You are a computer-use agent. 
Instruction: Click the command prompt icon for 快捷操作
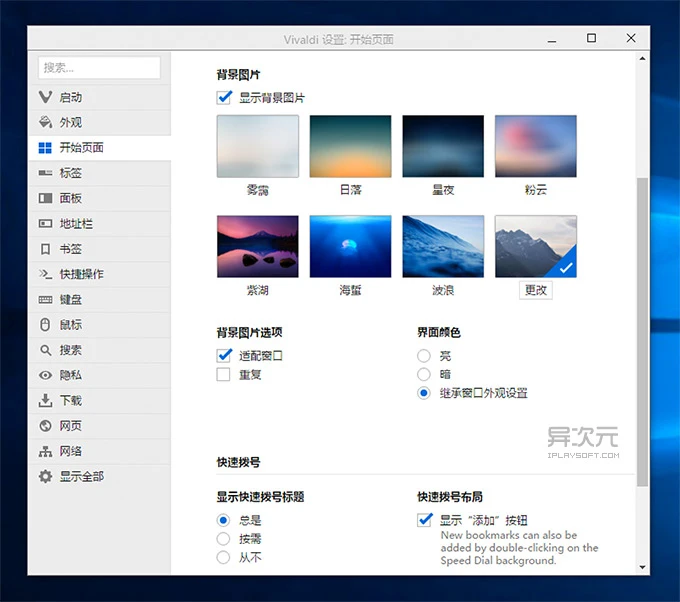pyautogui.click(x=45, y=274)
